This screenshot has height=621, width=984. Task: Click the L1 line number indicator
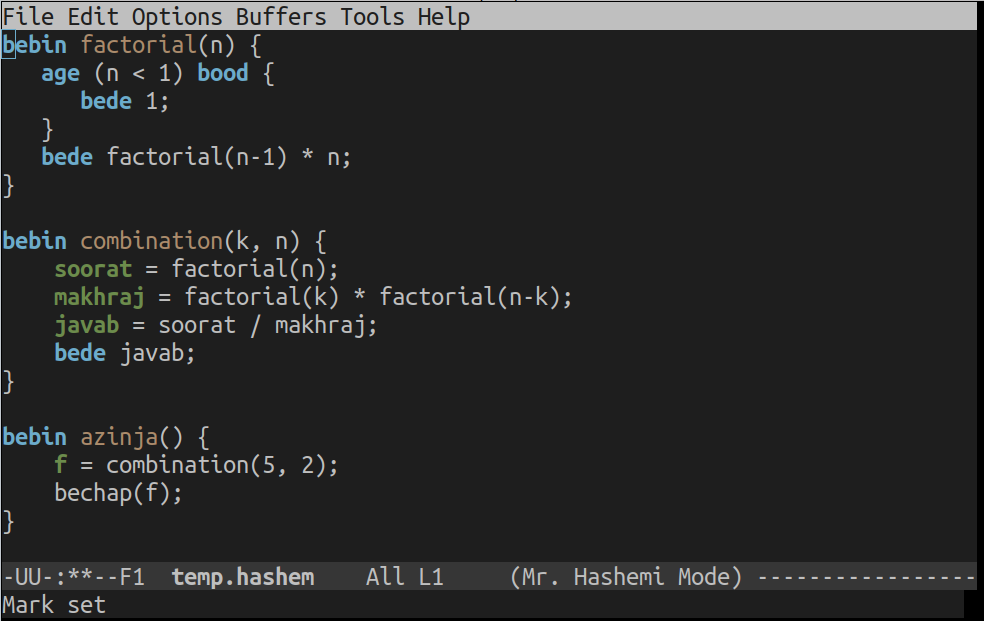424,576
